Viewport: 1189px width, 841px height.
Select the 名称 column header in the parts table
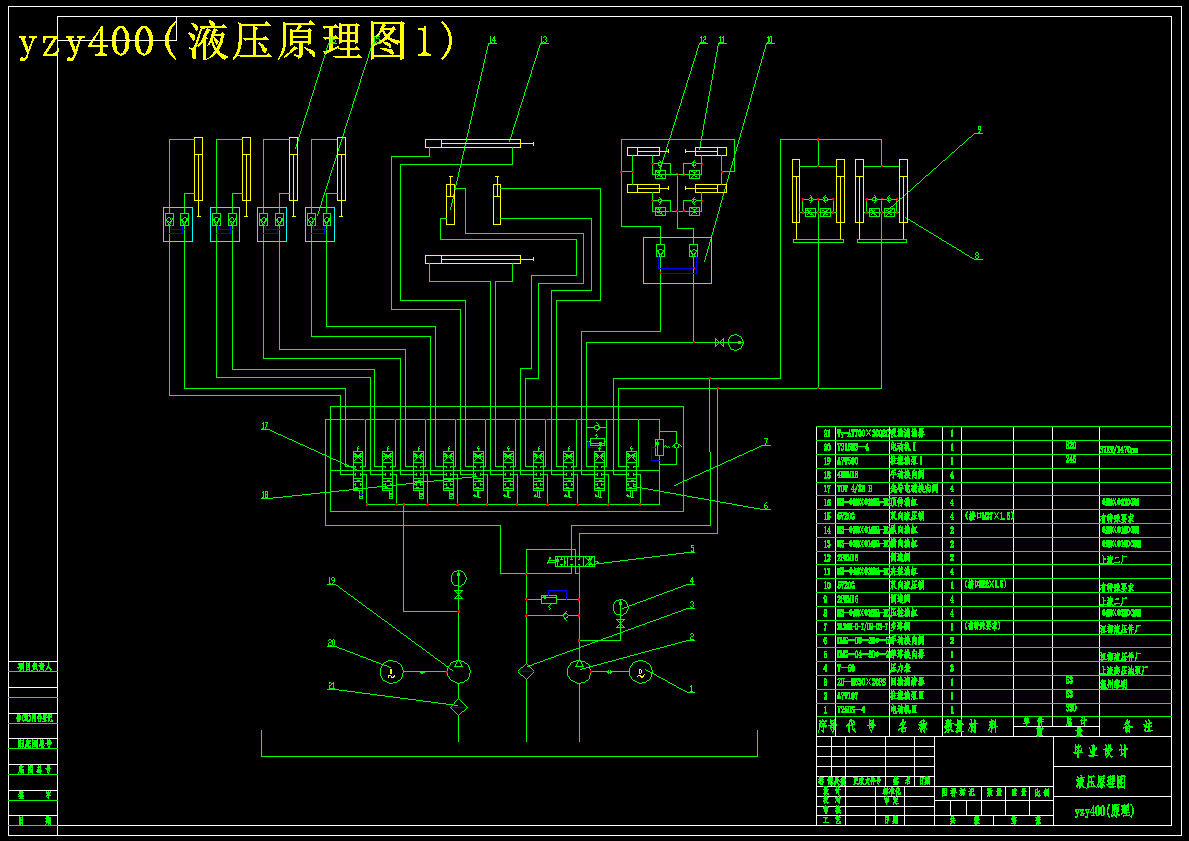pos(913,726)
